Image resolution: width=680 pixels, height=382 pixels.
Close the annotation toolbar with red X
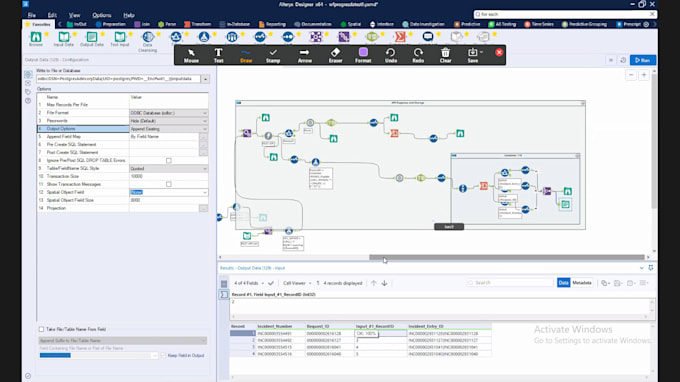coord(499,52)
